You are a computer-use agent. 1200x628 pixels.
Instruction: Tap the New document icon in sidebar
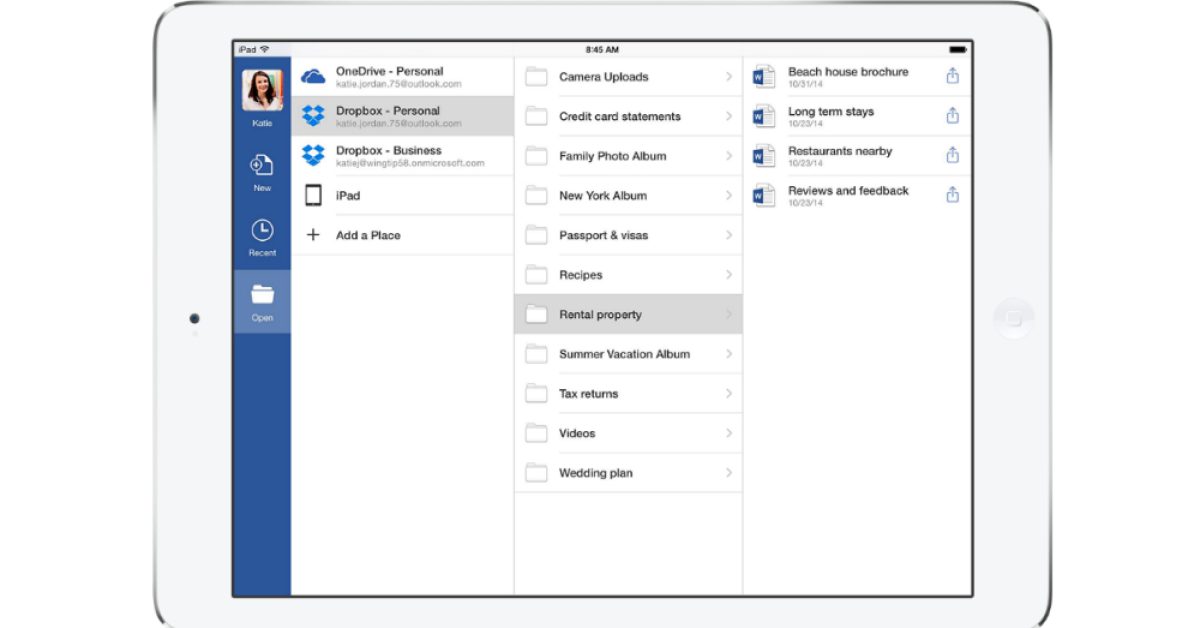coord(261,166)
